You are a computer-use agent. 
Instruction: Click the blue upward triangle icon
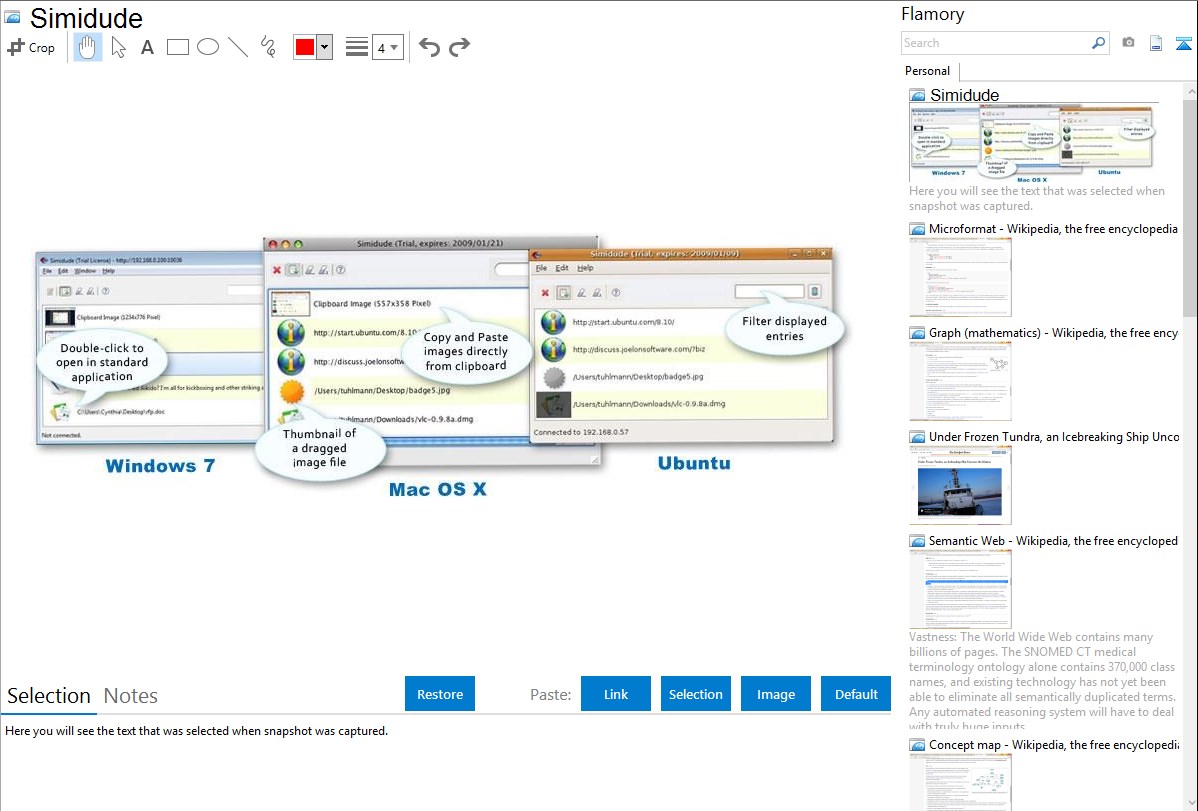pos(1183,43)
